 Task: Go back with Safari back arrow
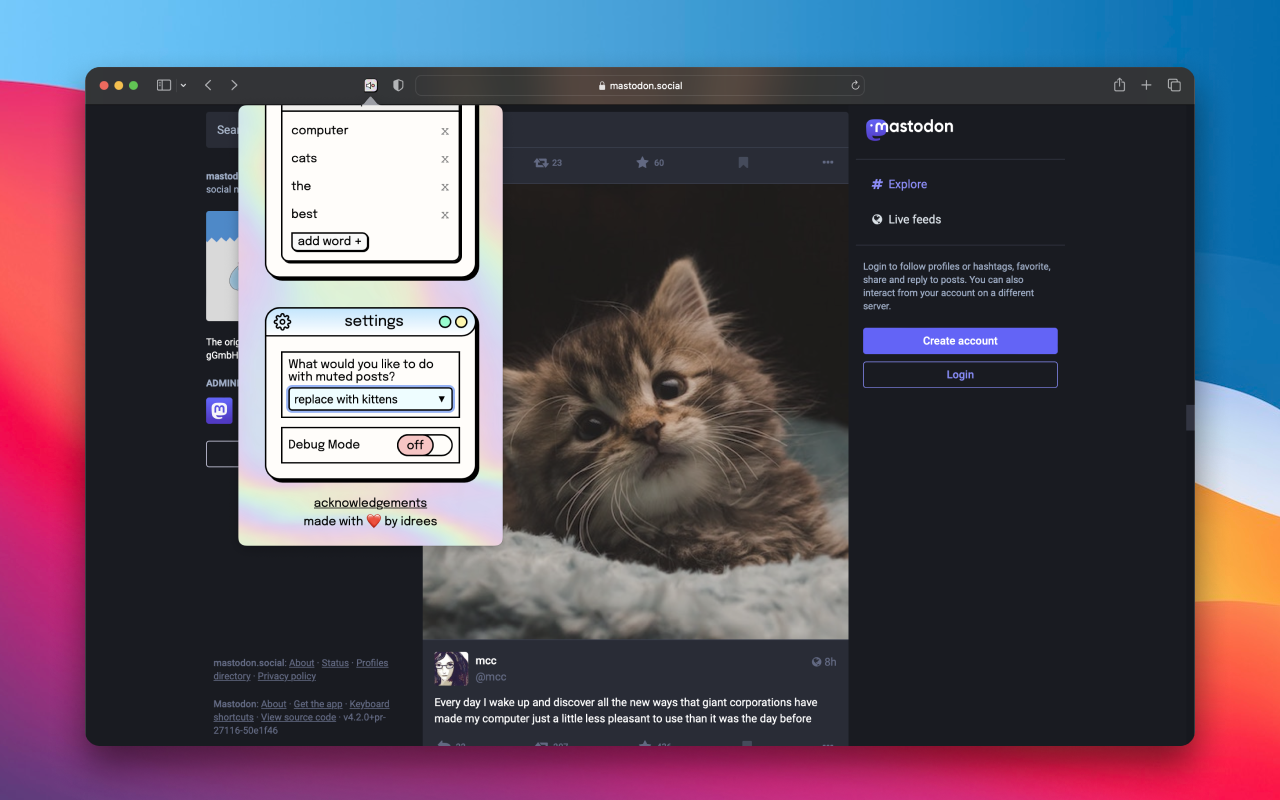point(208,86)
